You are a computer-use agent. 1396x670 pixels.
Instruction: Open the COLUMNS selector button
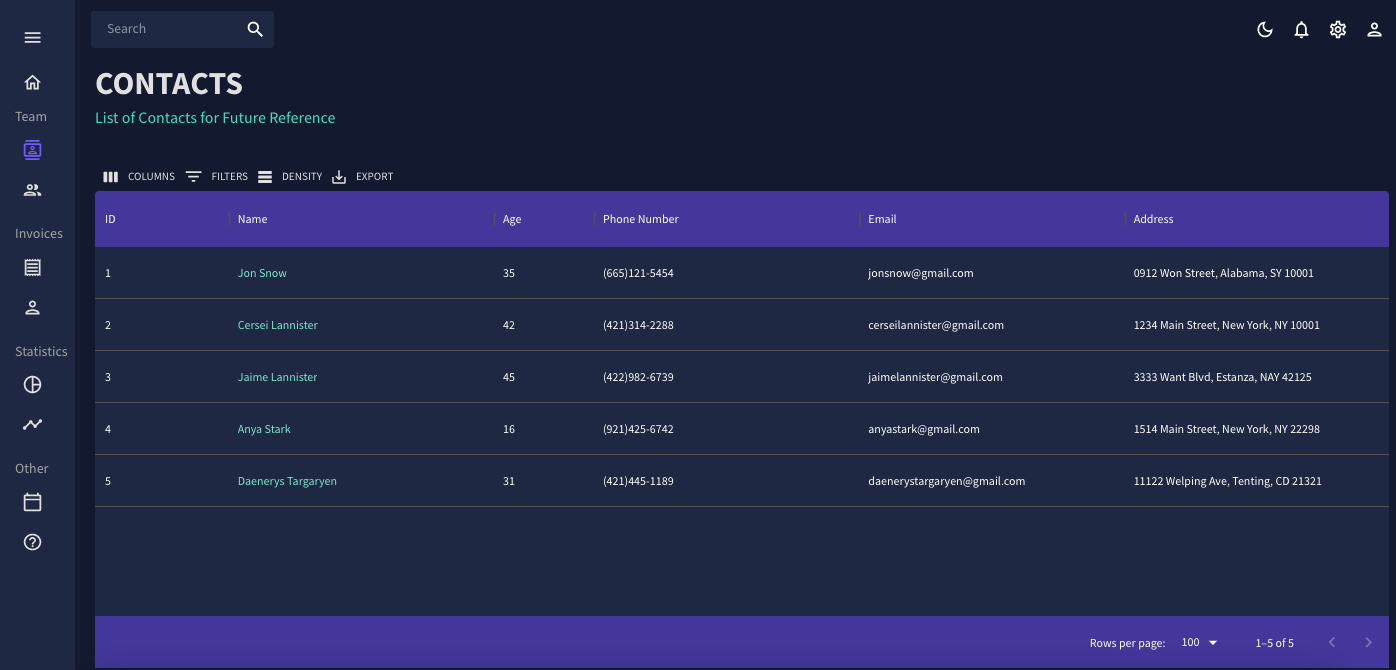(139, 177)
